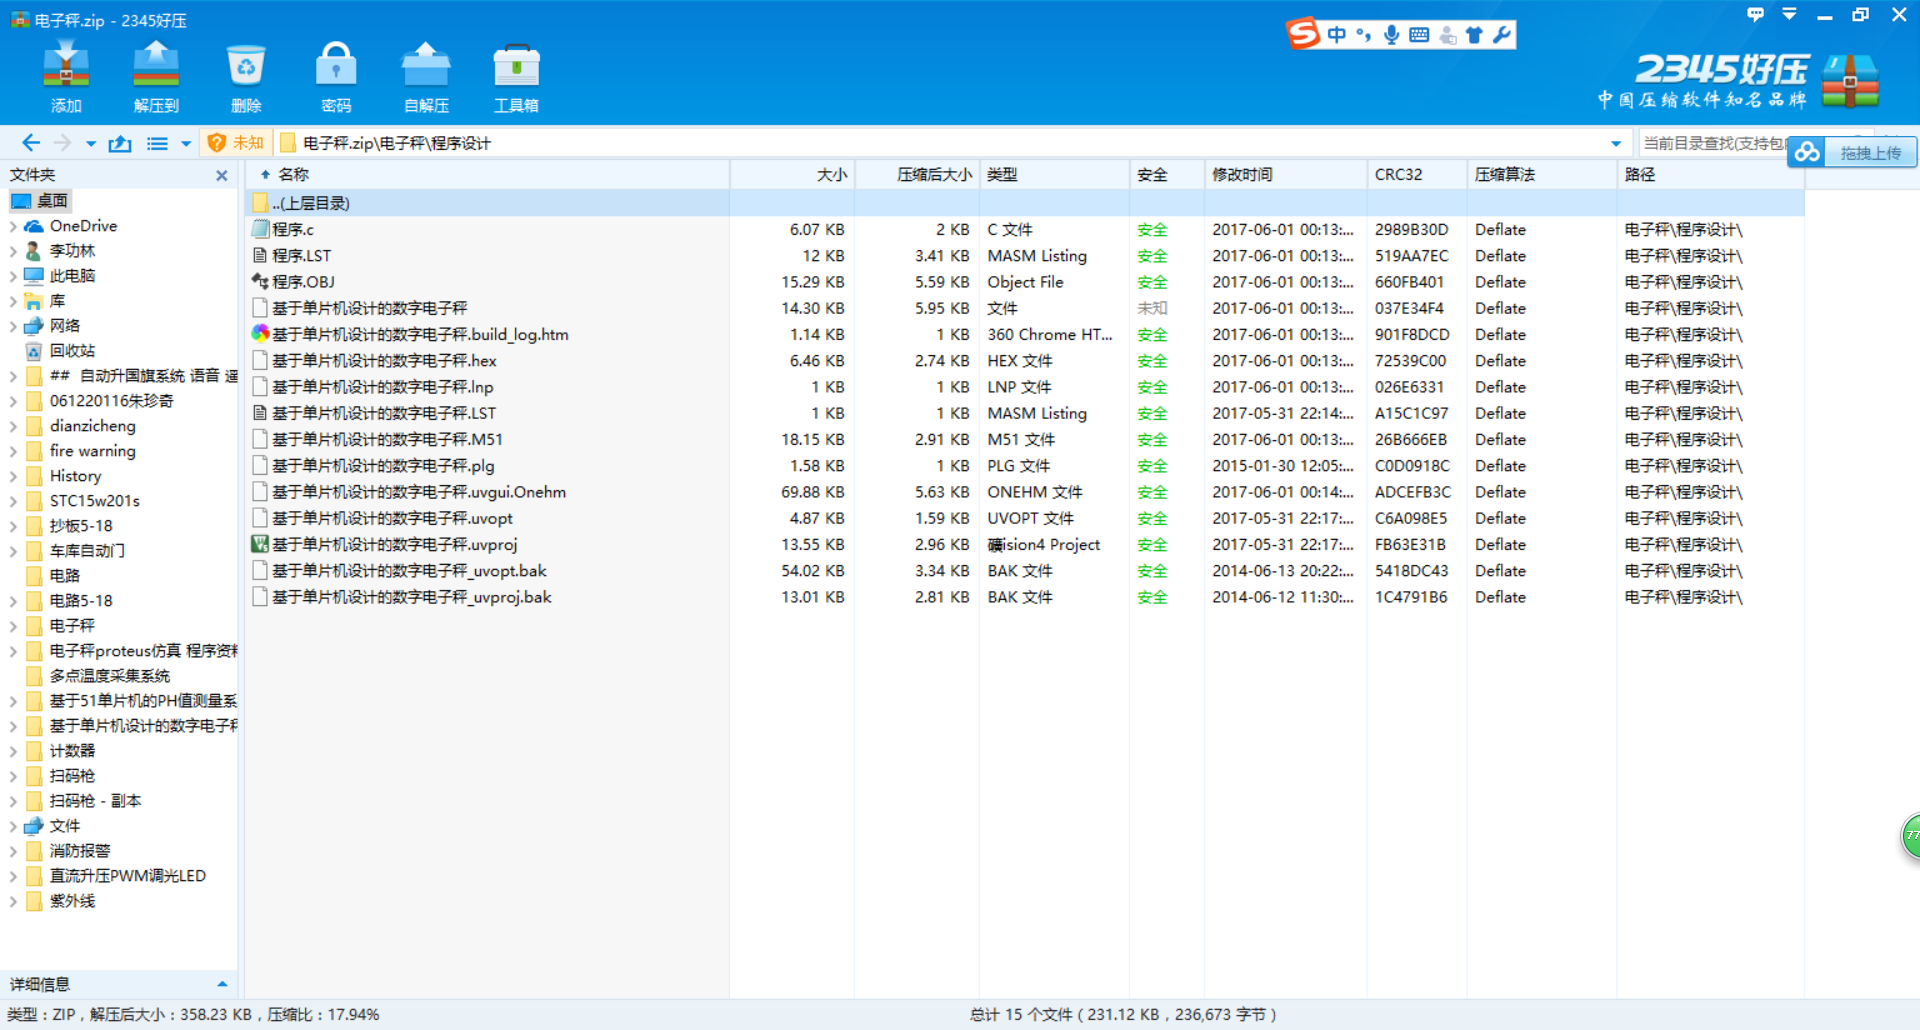
Task: Click the OneDrive tree item
Action: [83, 226]
